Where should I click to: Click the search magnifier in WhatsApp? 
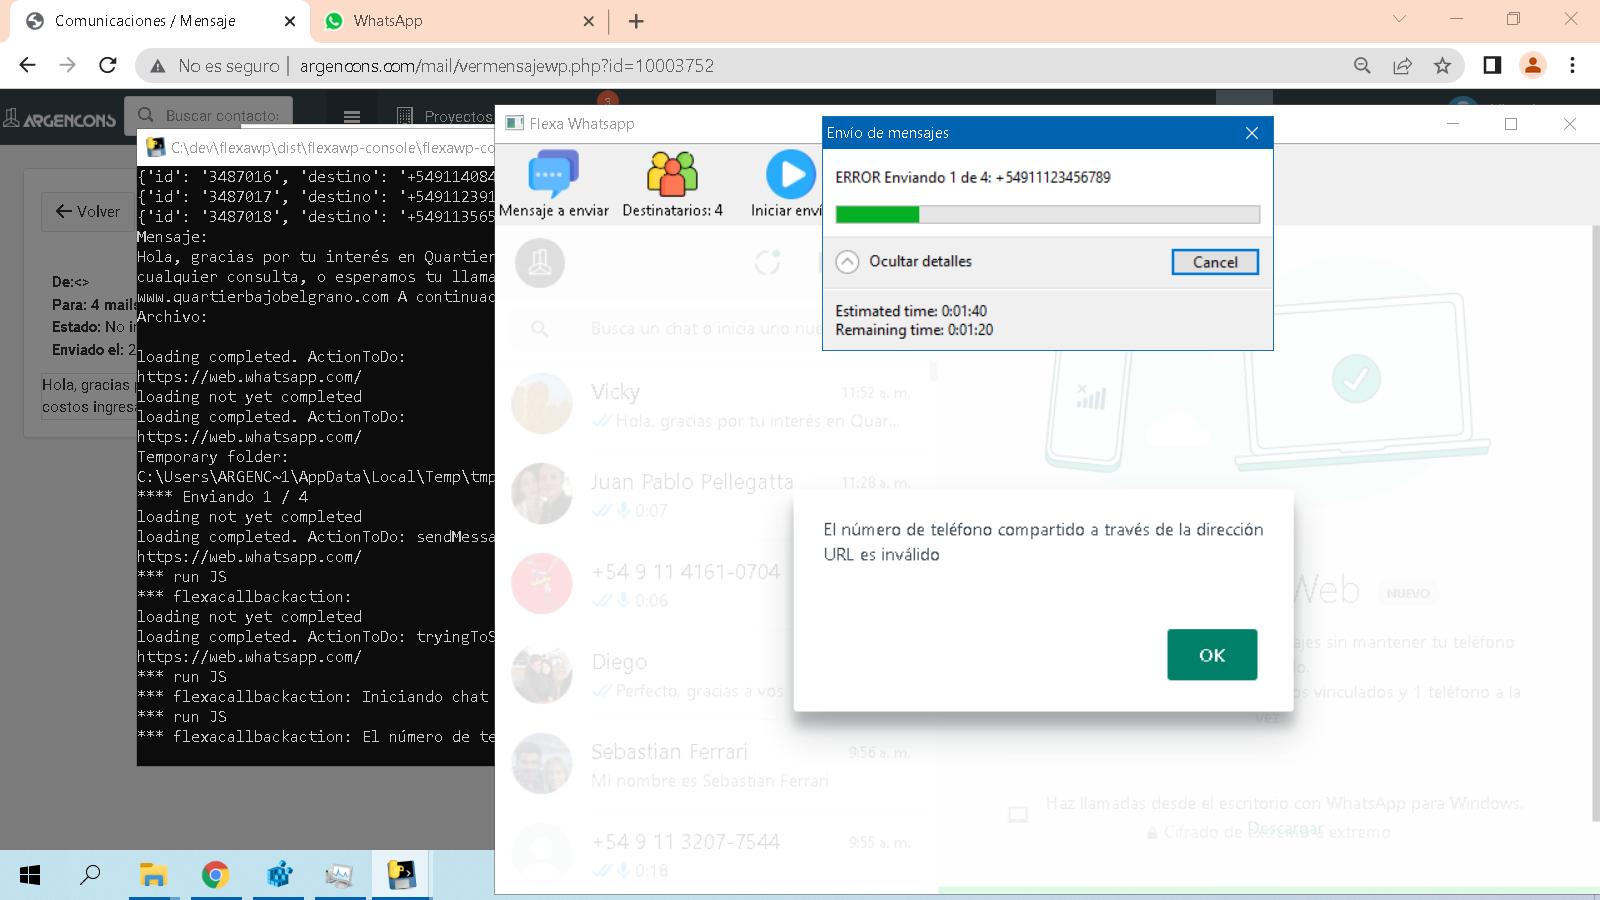(x=540, y=329)
